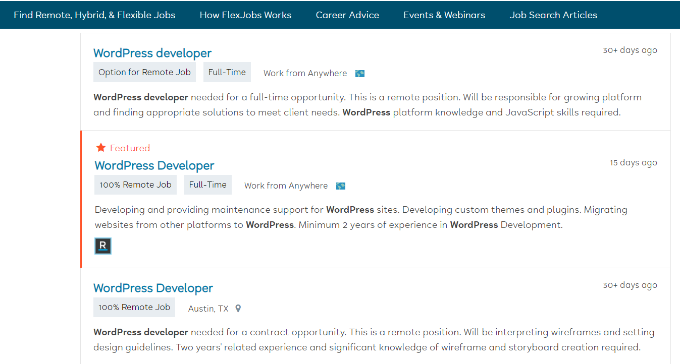
Task: Click 30+ days ago on Austin listing
Action: [630, 285]
